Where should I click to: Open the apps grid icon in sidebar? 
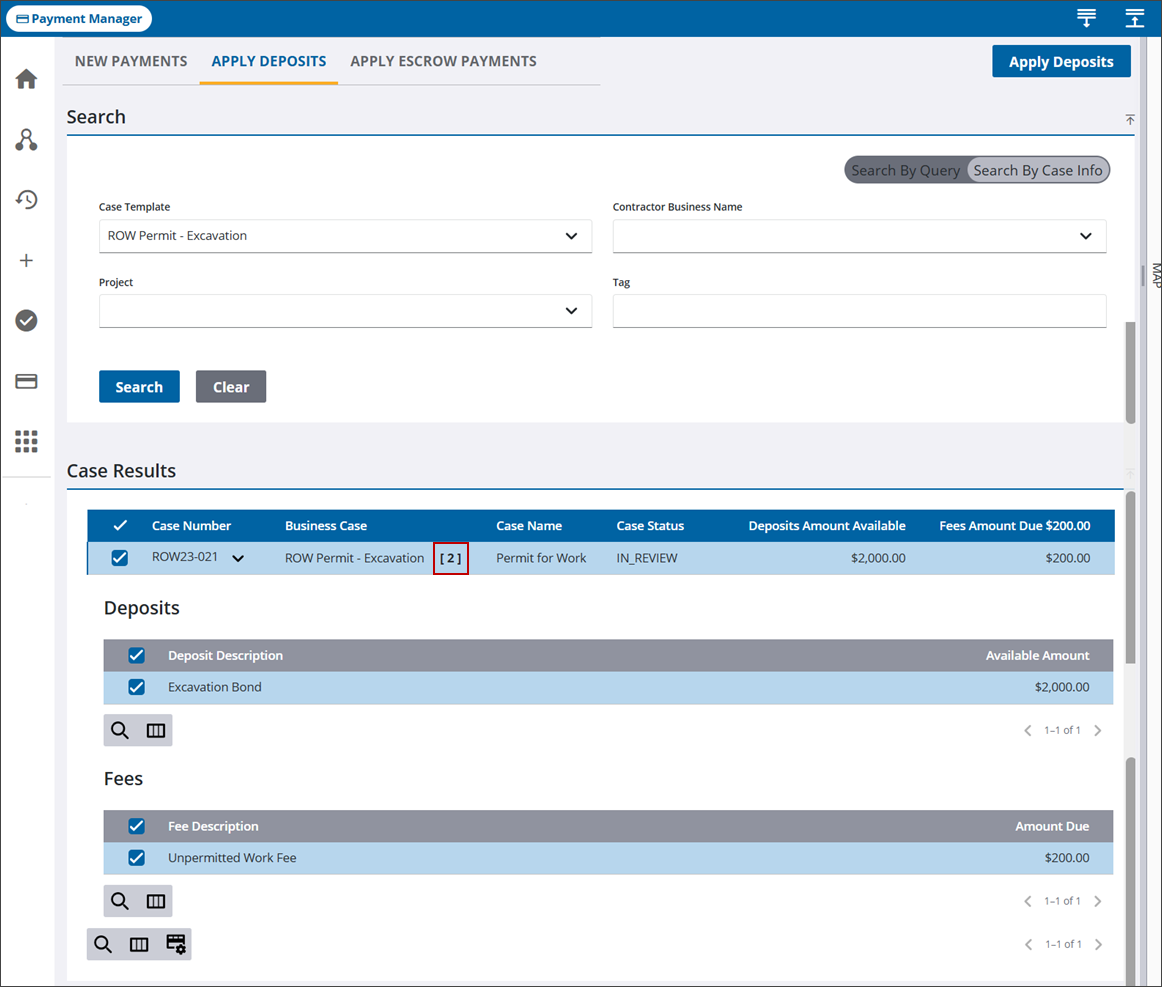(x=27, y=441)
